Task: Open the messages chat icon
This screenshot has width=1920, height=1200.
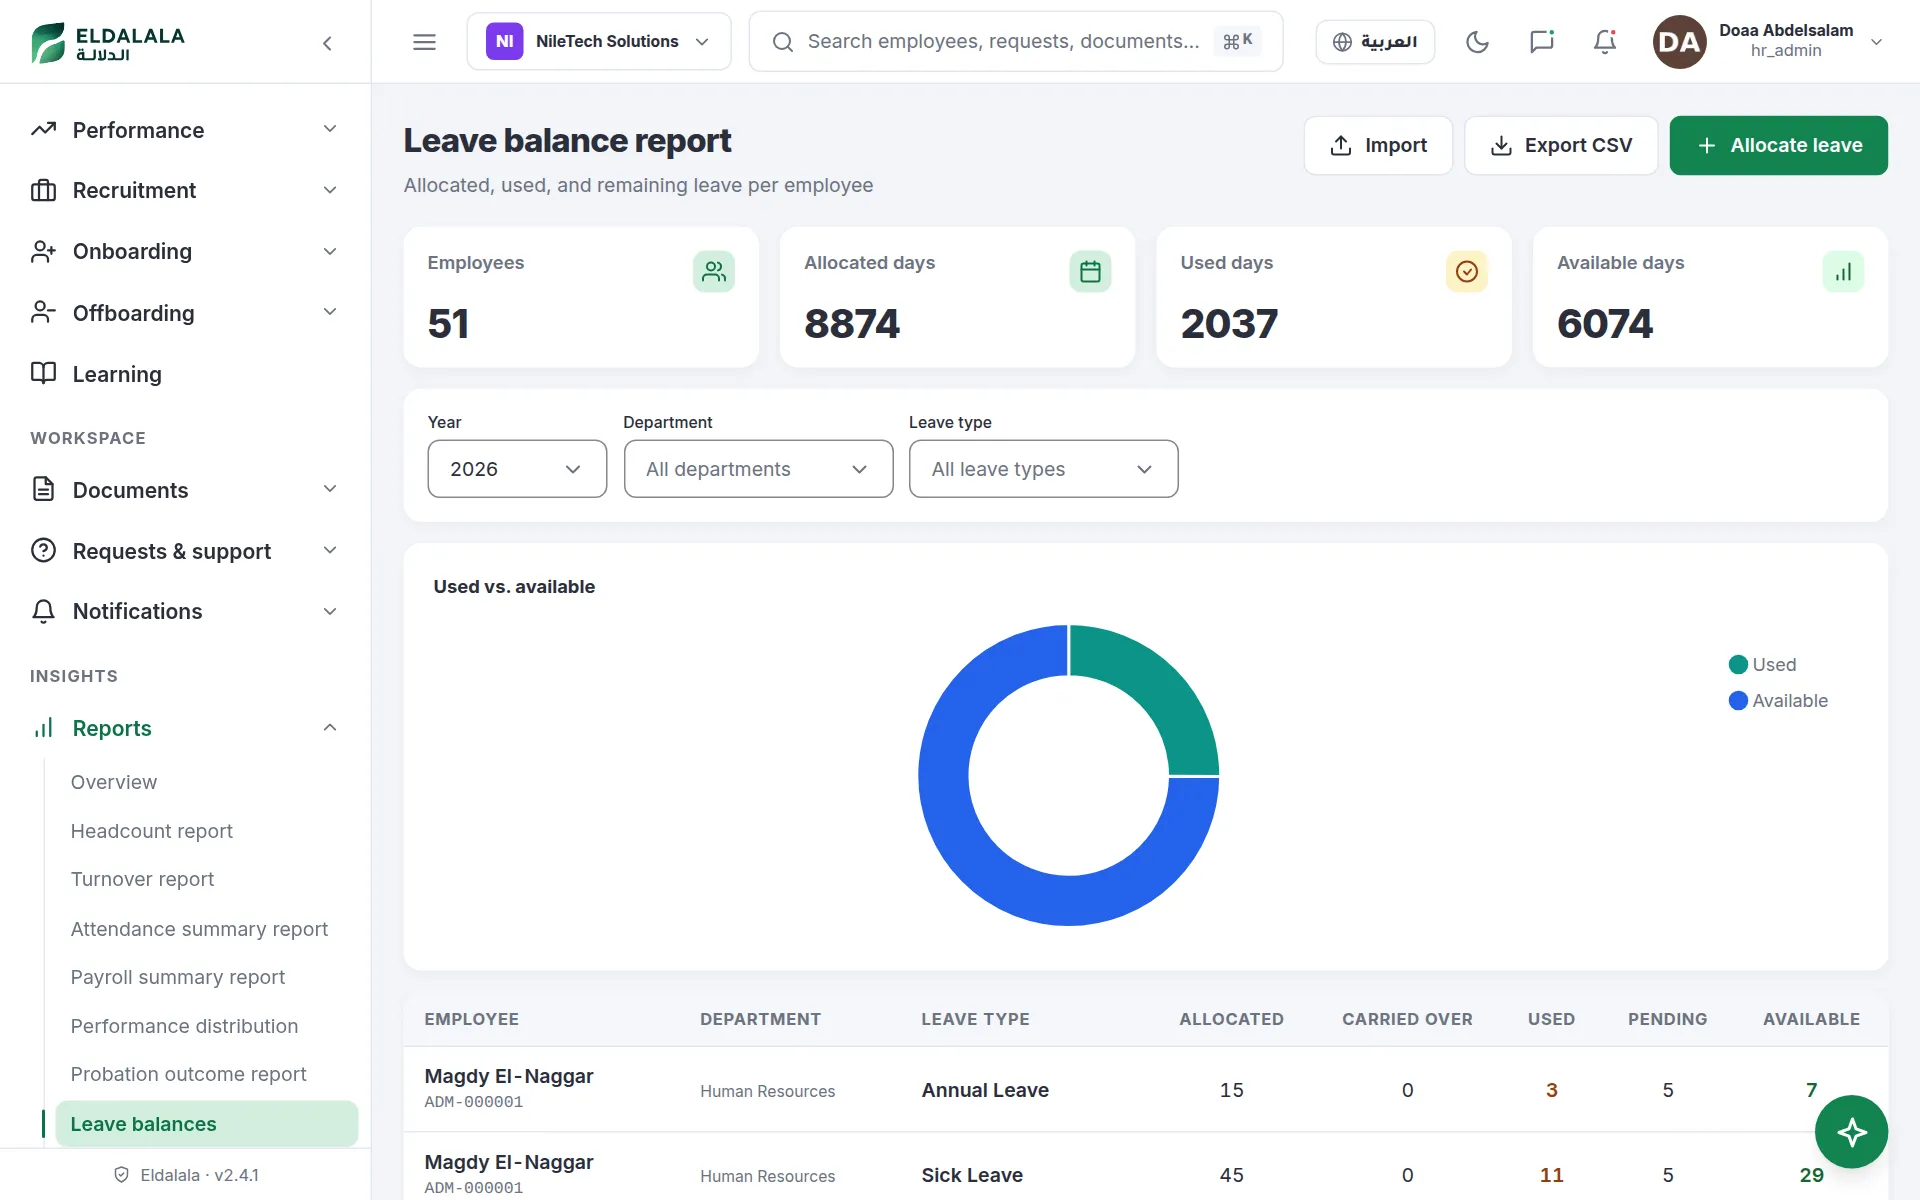Action: click(1541, 42)
